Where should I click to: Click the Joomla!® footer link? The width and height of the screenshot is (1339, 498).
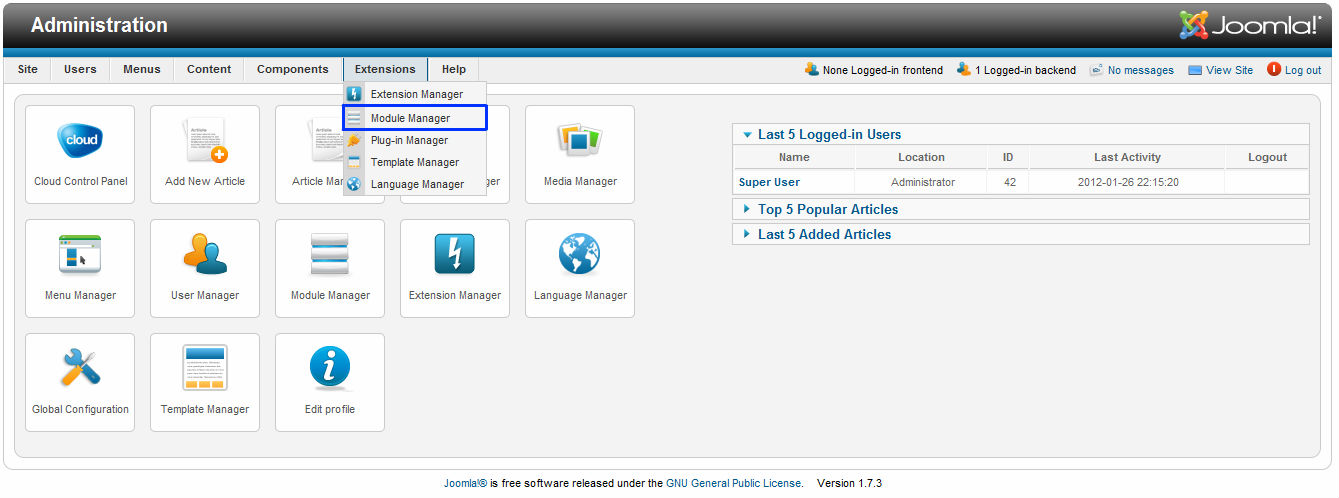(x=465, y=483)
